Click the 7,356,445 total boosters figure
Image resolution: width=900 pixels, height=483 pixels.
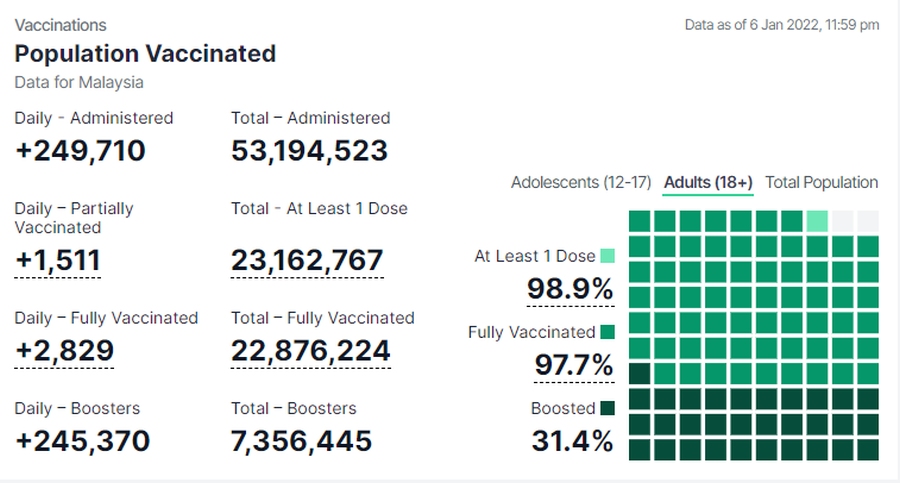[301, 440]
